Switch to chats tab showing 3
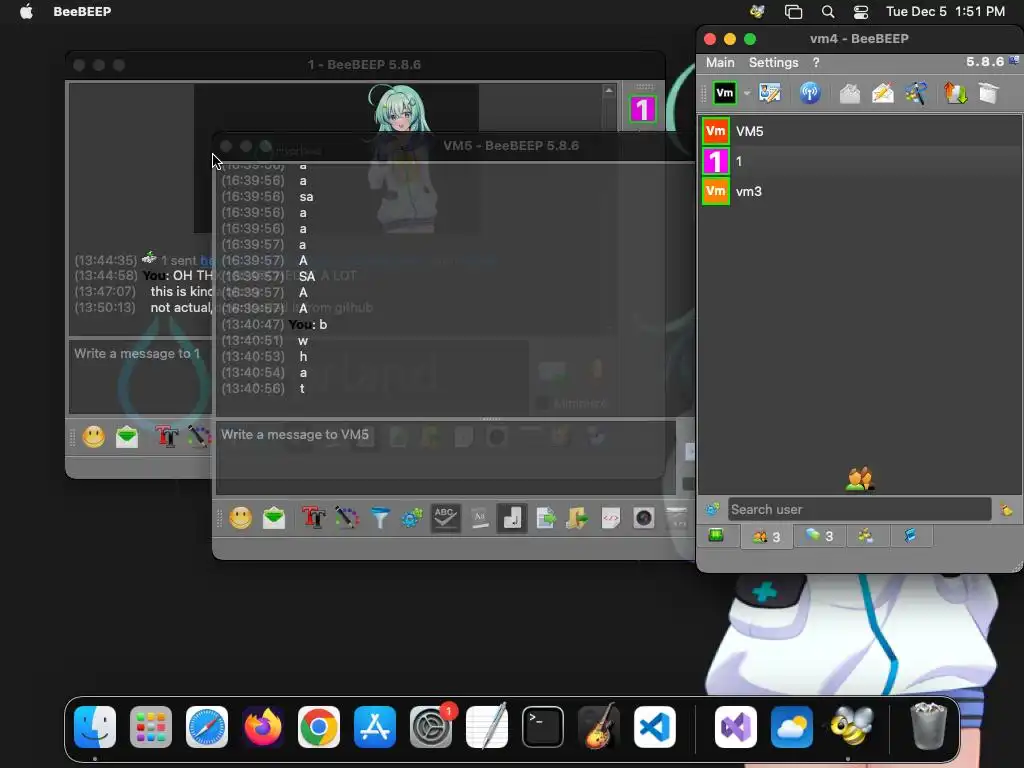 point(819,537)
